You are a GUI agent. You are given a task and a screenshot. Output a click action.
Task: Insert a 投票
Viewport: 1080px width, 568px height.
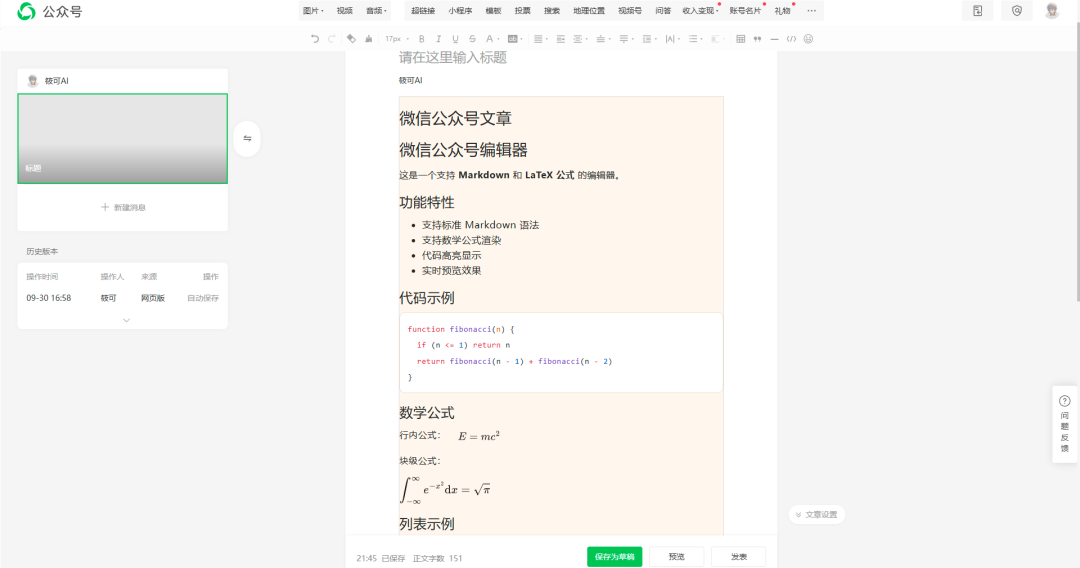pos(522,10)
